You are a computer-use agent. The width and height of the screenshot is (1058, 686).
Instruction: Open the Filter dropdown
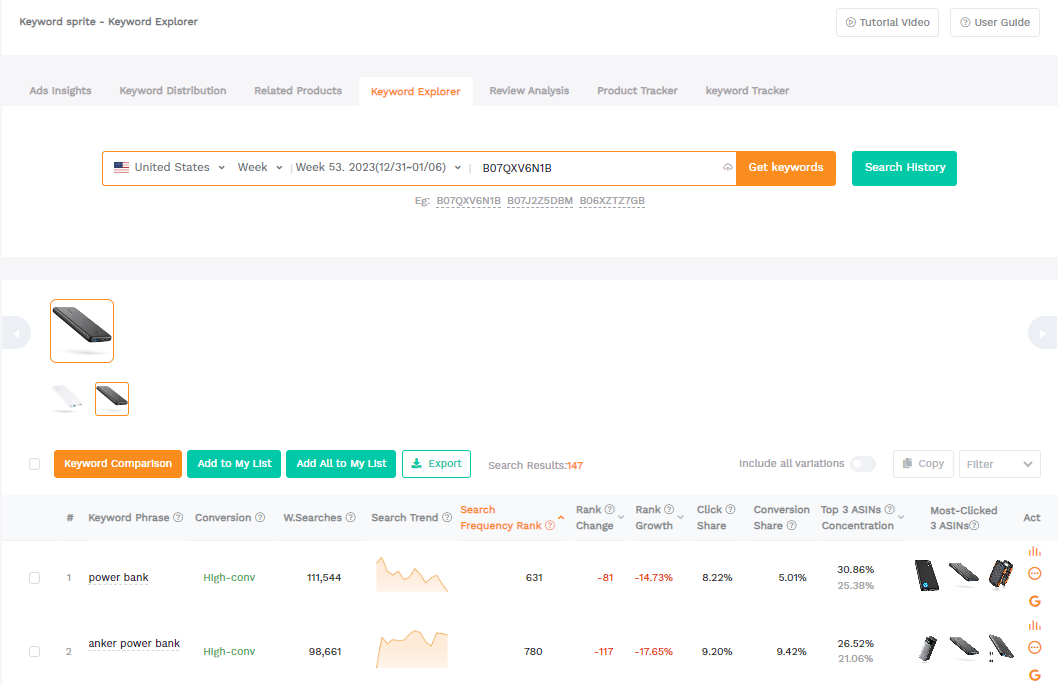[999, 464]
